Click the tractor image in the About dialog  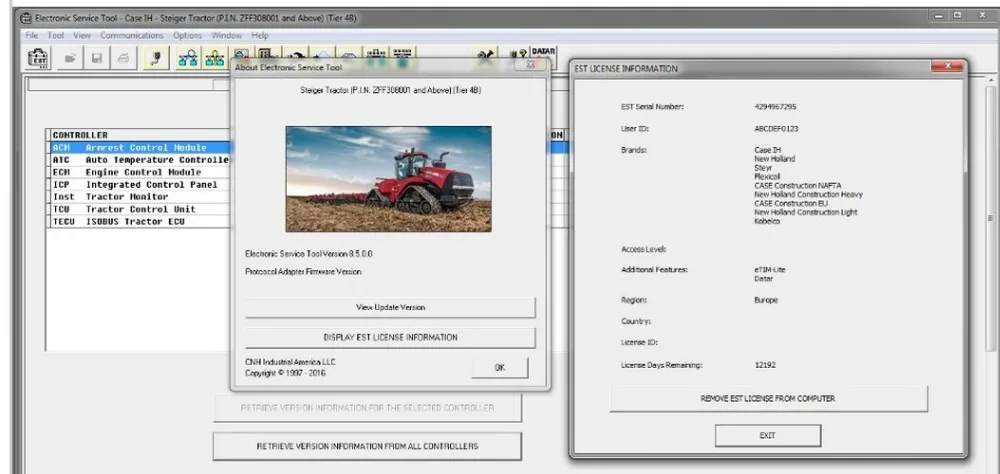[388, 179]
